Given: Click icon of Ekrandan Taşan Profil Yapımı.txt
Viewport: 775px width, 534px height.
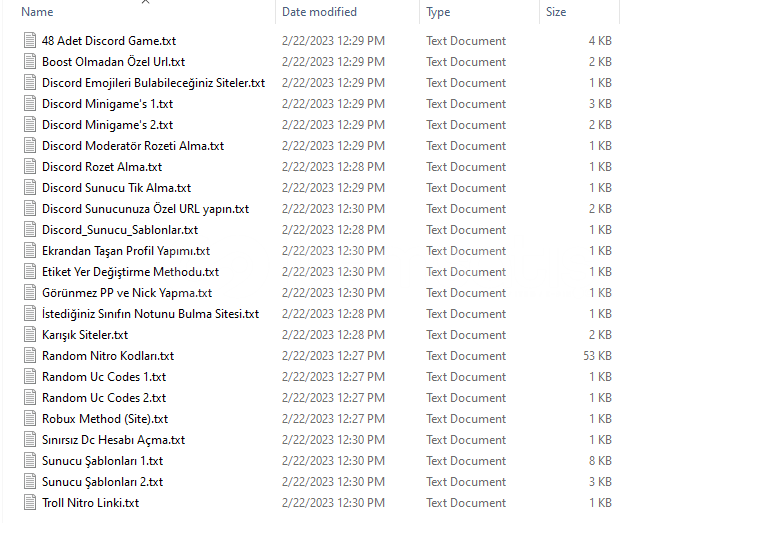Looking at the screenshot, I should coord(30,251).
